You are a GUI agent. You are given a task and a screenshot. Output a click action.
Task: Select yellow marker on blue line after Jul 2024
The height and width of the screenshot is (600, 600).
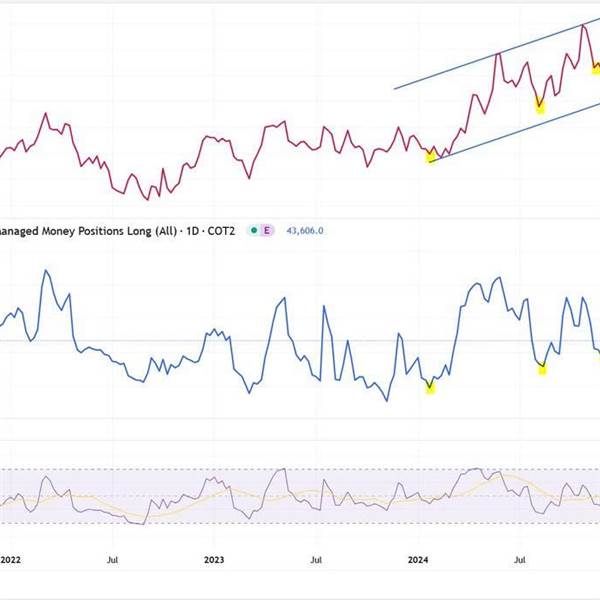pos(542,369)
